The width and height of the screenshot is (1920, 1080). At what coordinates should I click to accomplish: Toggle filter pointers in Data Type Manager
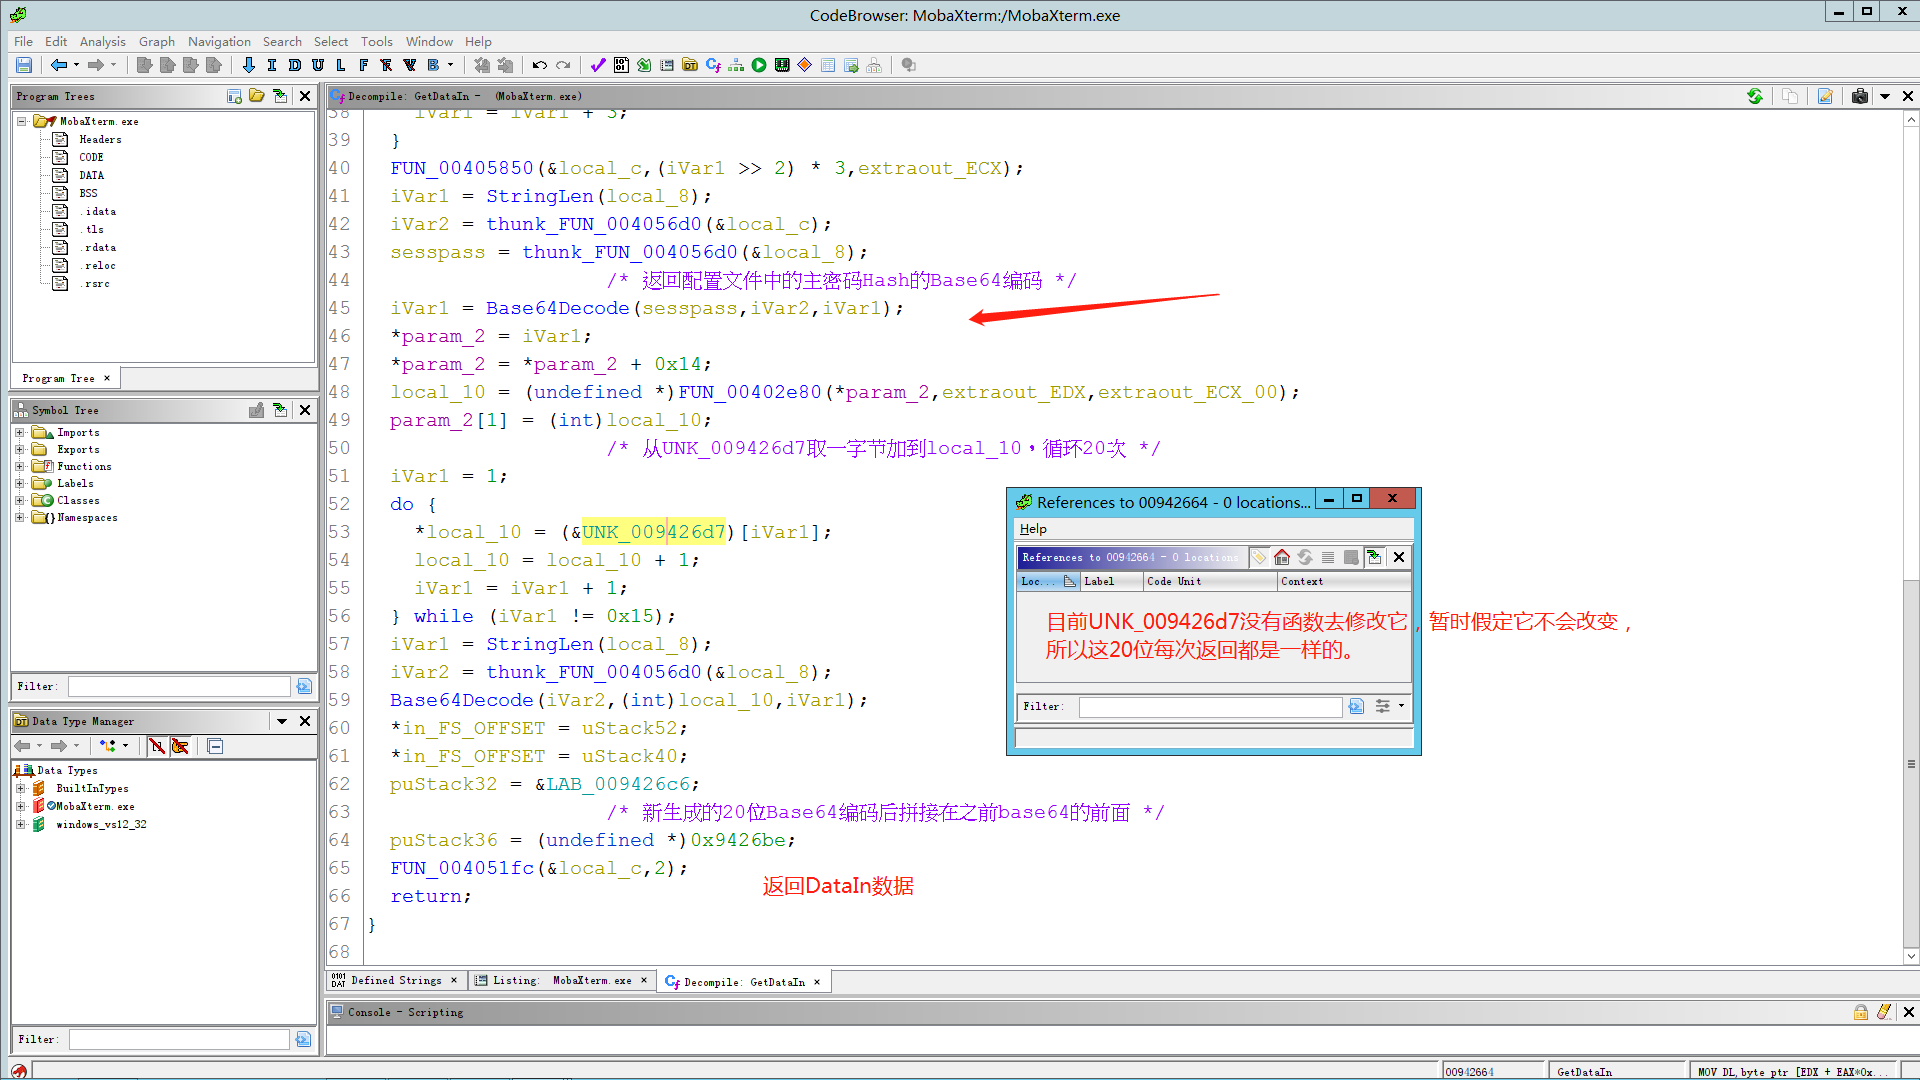pos(180,746)
